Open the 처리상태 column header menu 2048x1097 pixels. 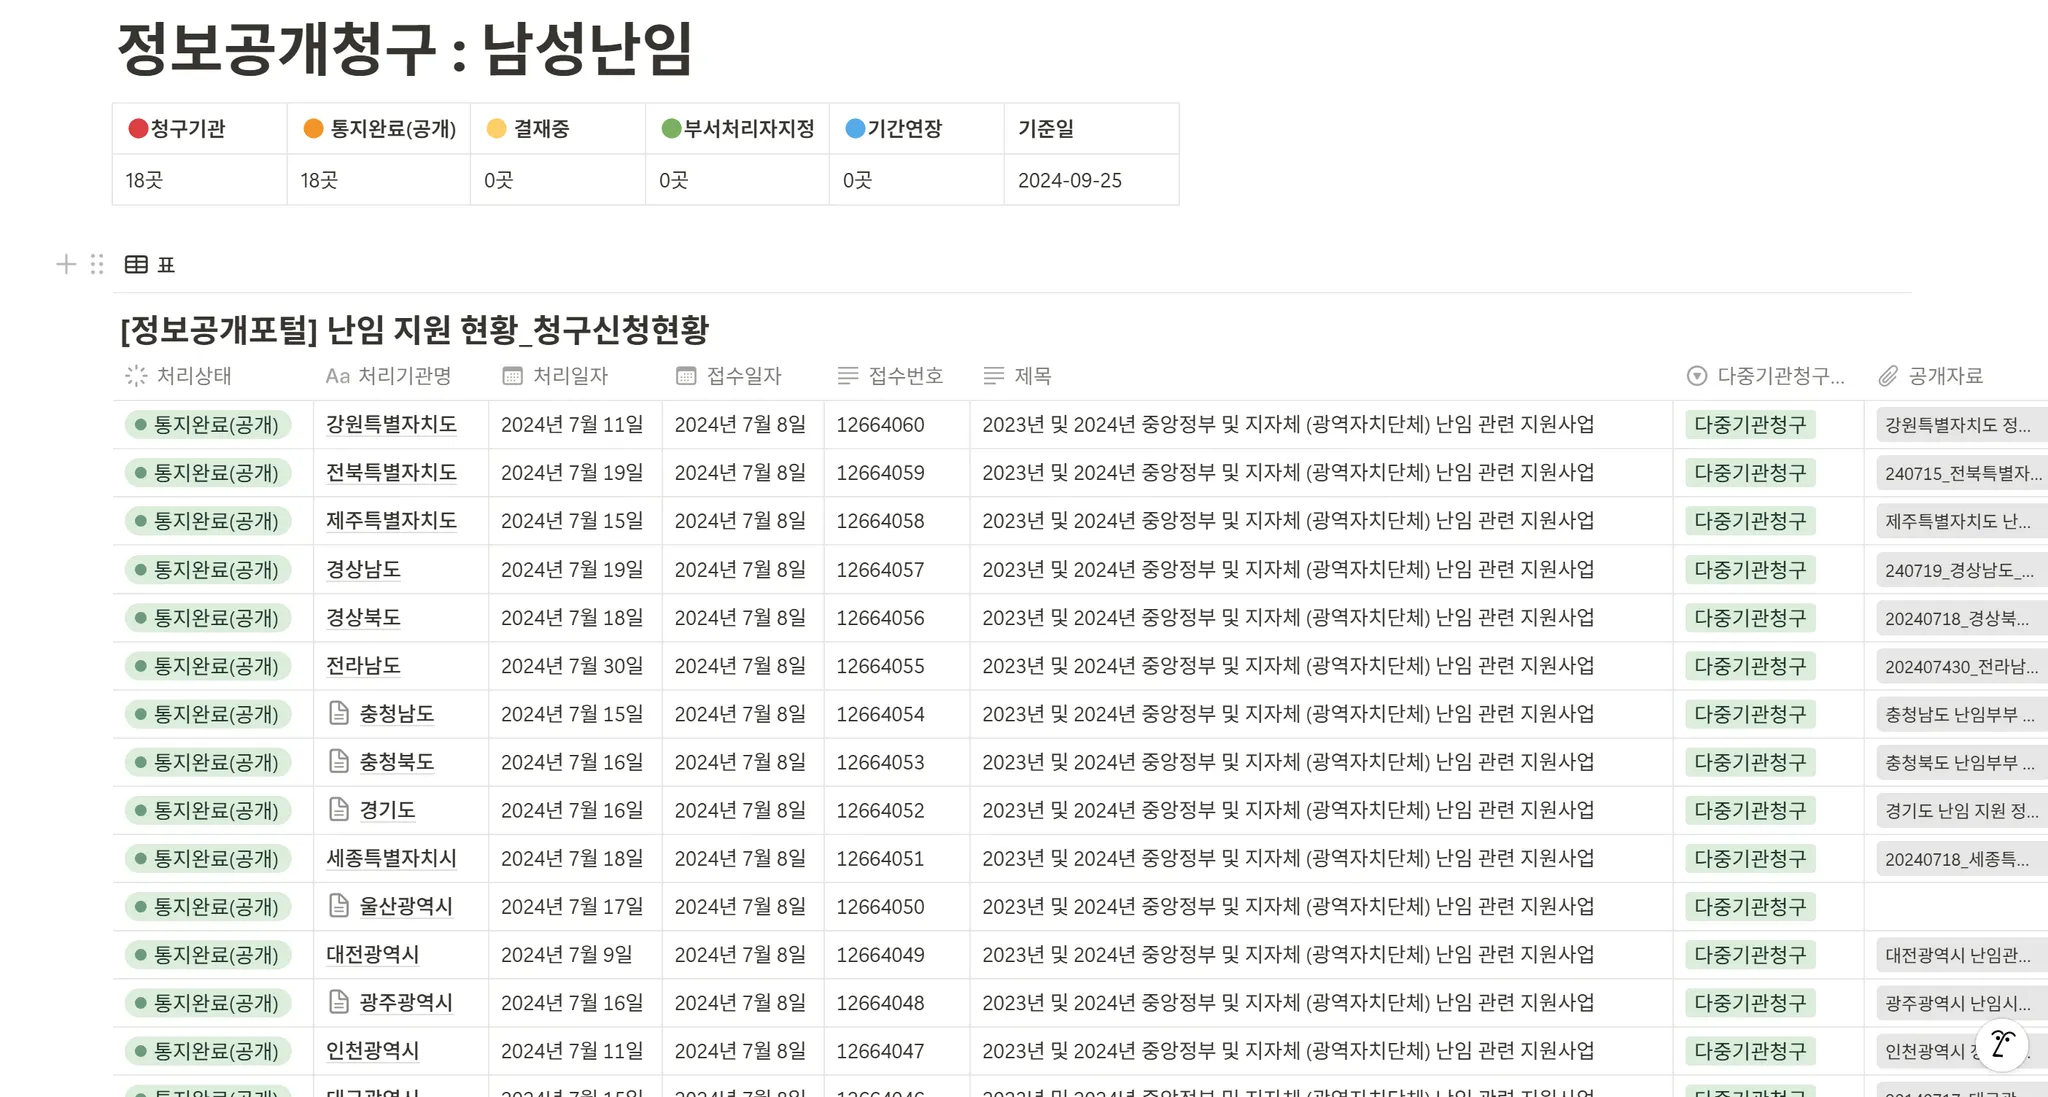[192, 376]
